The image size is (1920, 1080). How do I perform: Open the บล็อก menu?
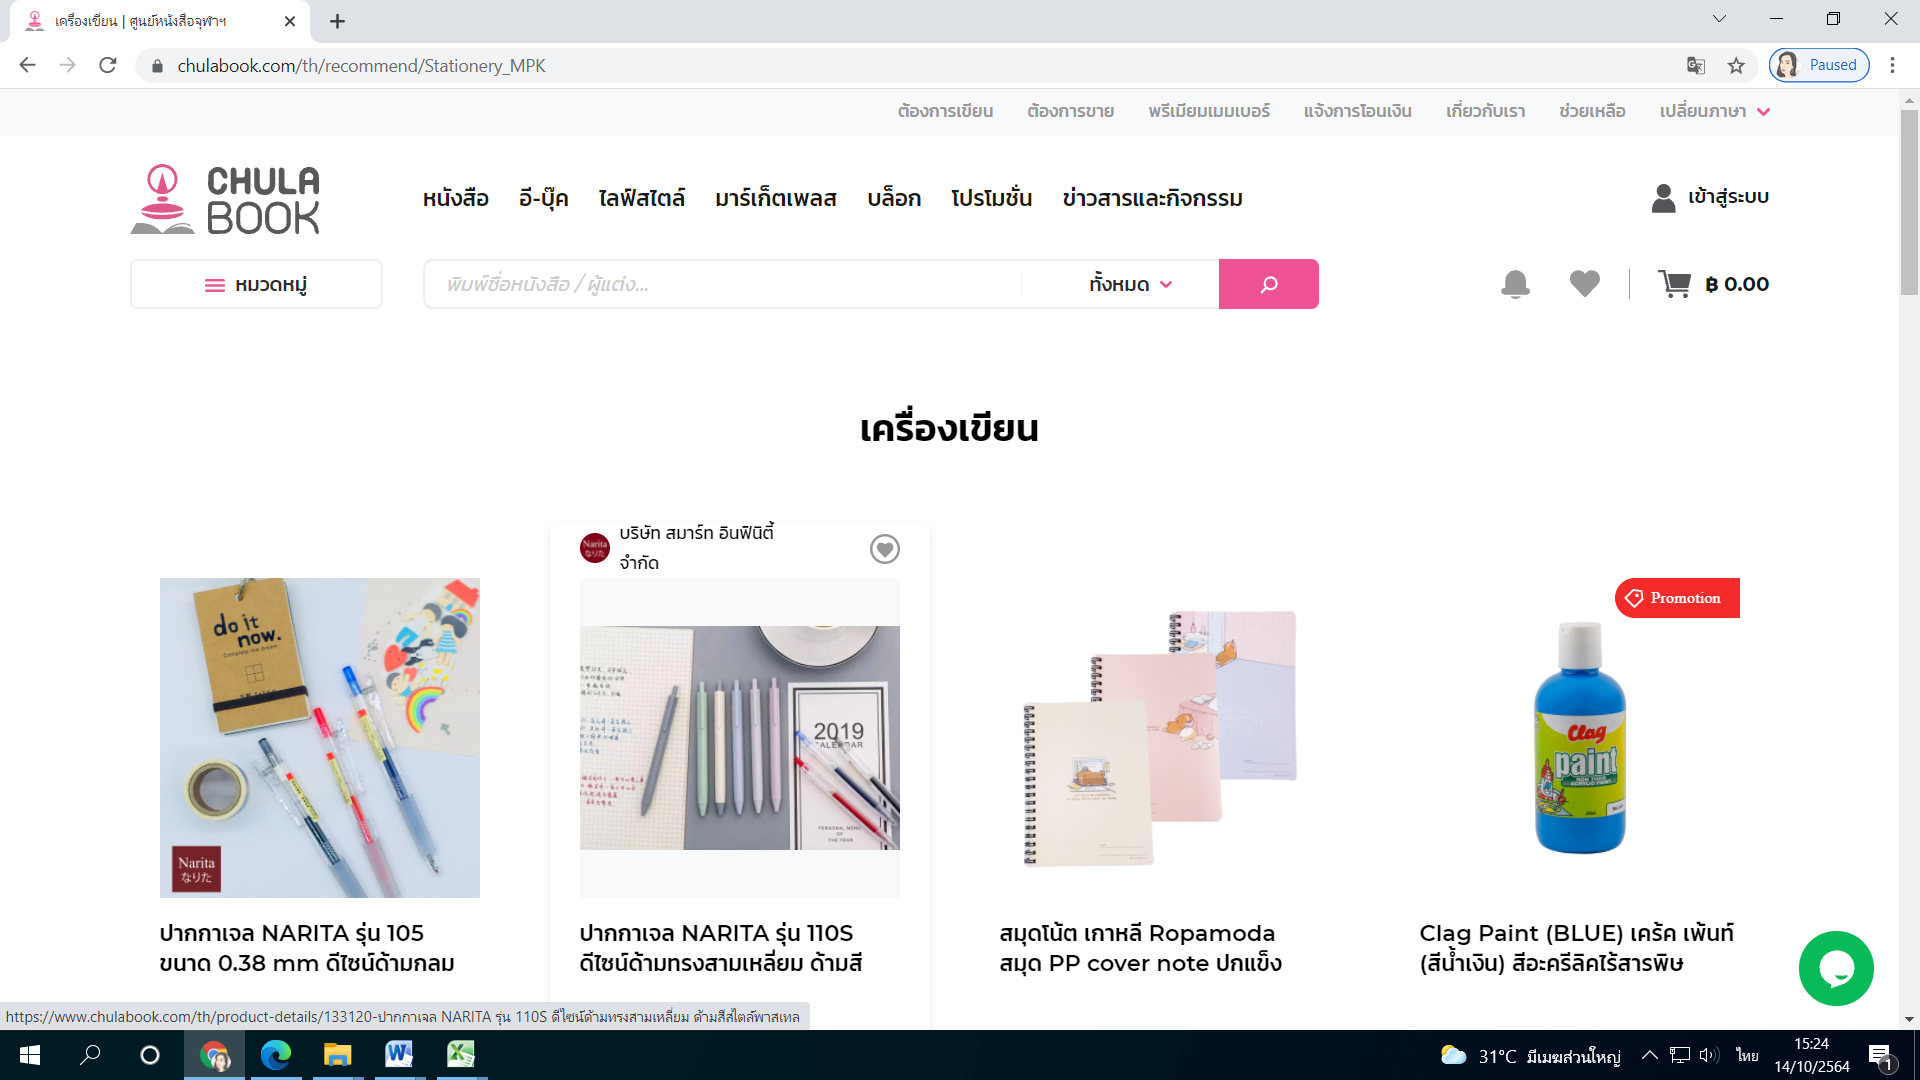coord(893,198)
